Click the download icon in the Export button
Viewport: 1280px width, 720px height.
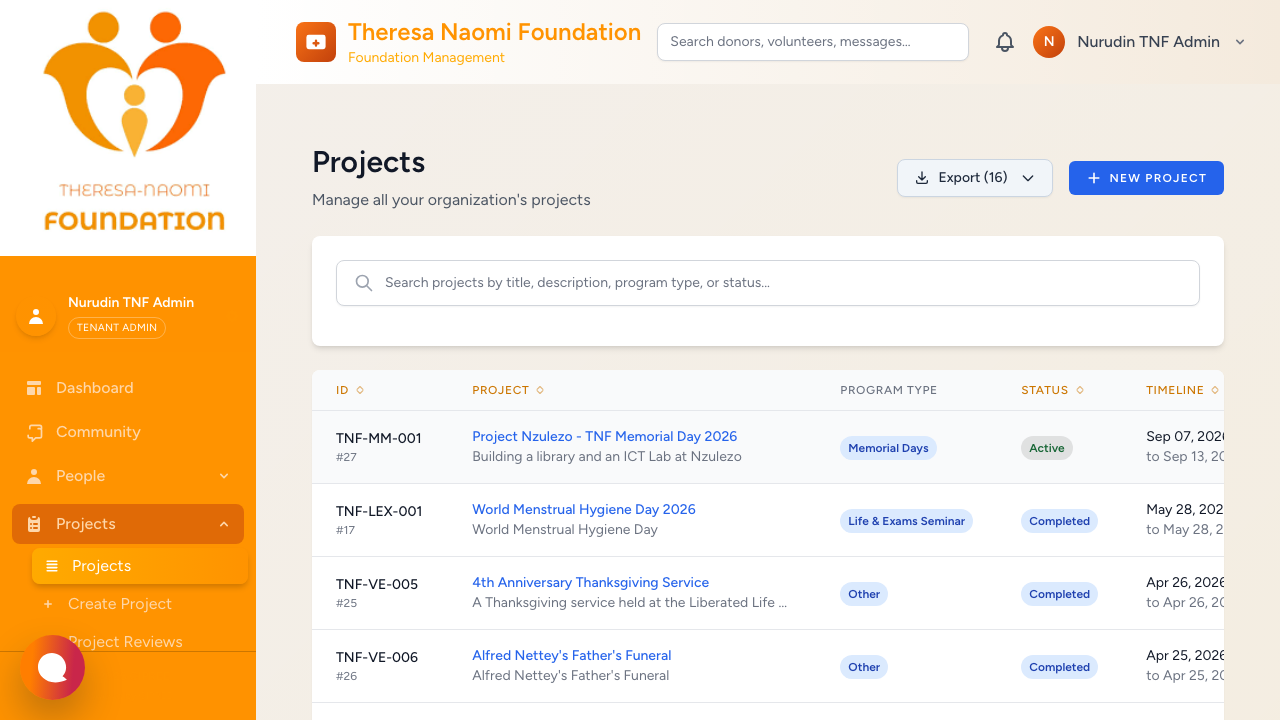(x=922, y=178)
